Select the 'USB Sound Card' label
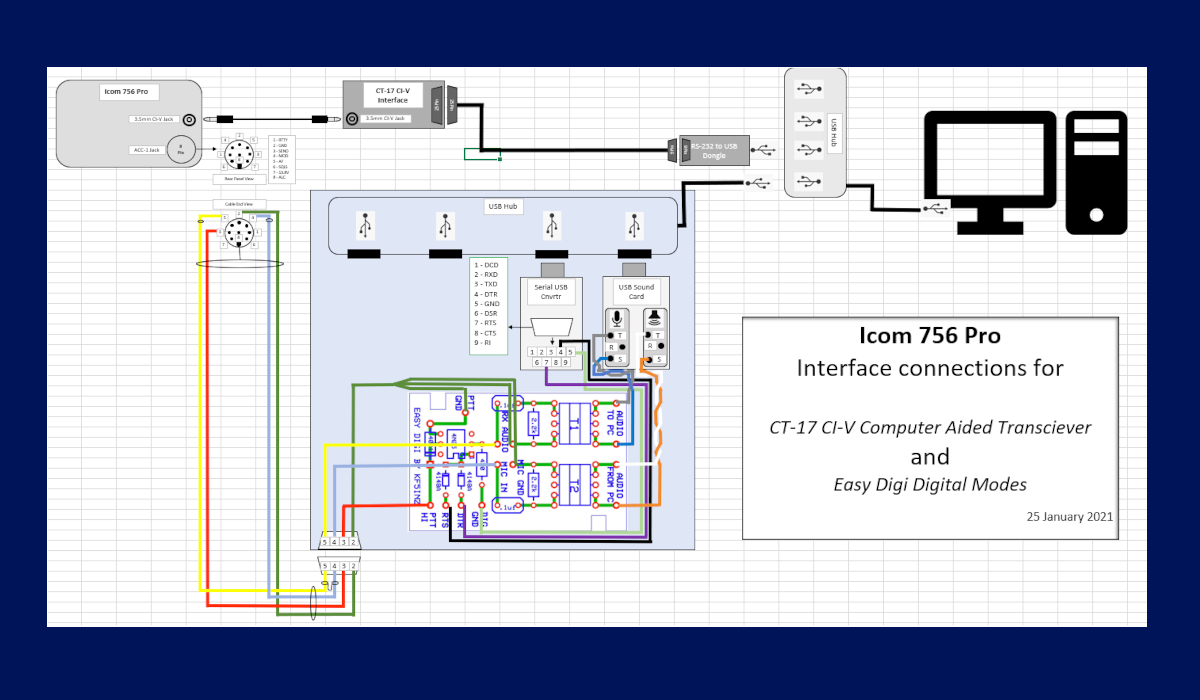The image size is (1200, 700). (x=636, y=292)
